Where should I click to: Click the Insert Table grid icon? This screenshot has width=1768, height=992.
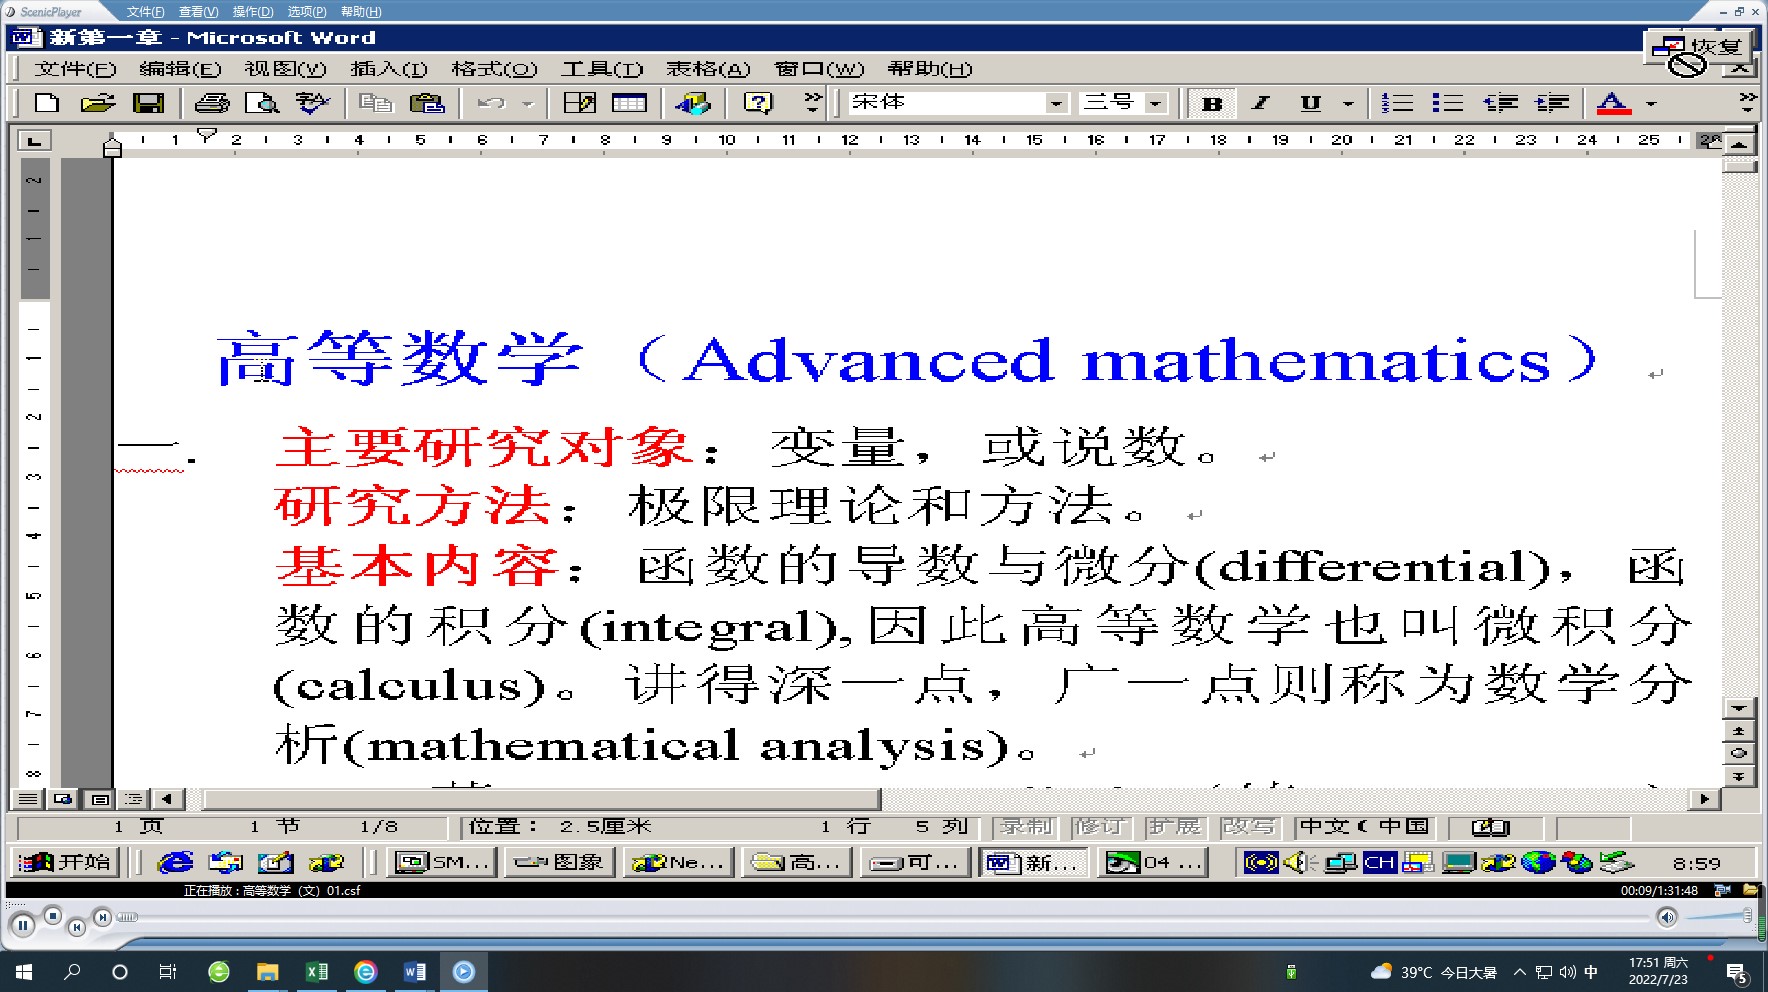(x=629, y=103)
